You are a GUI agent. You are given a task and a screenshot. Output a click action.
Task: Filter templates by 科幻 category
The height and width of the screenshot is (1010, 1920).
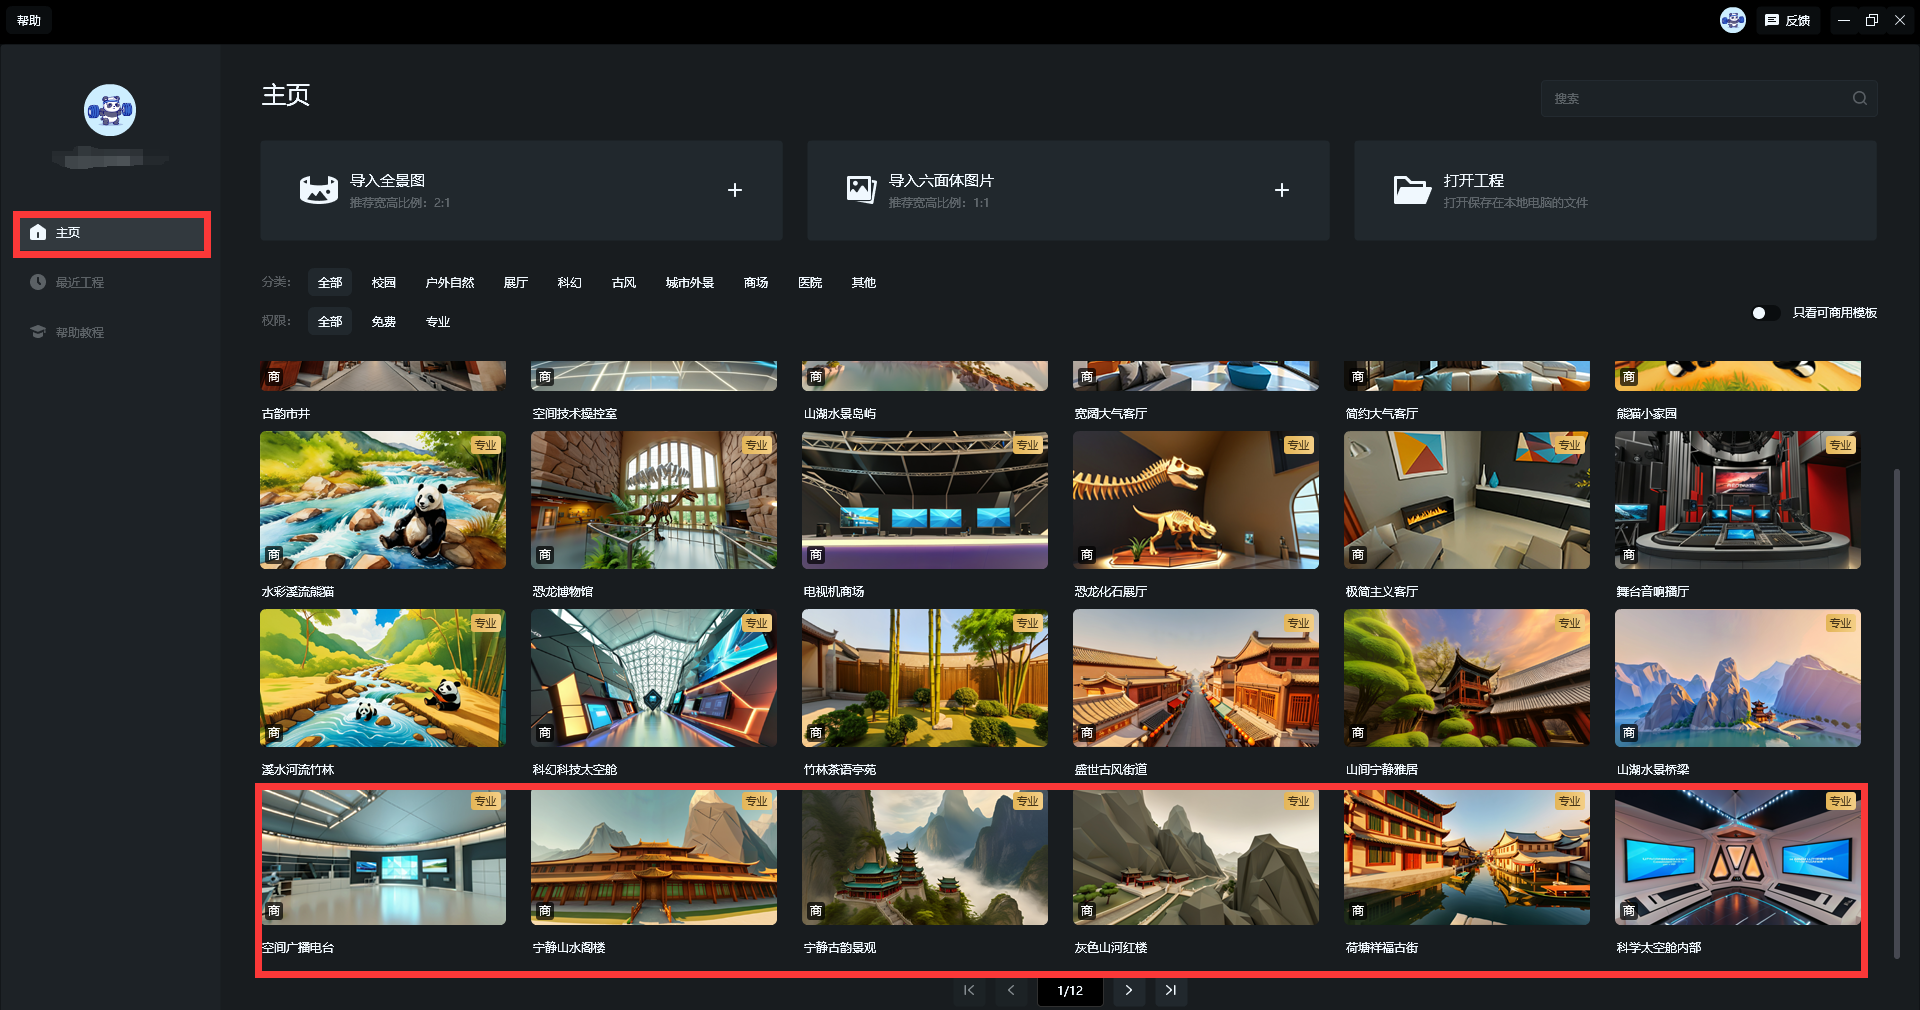(569, 283)
